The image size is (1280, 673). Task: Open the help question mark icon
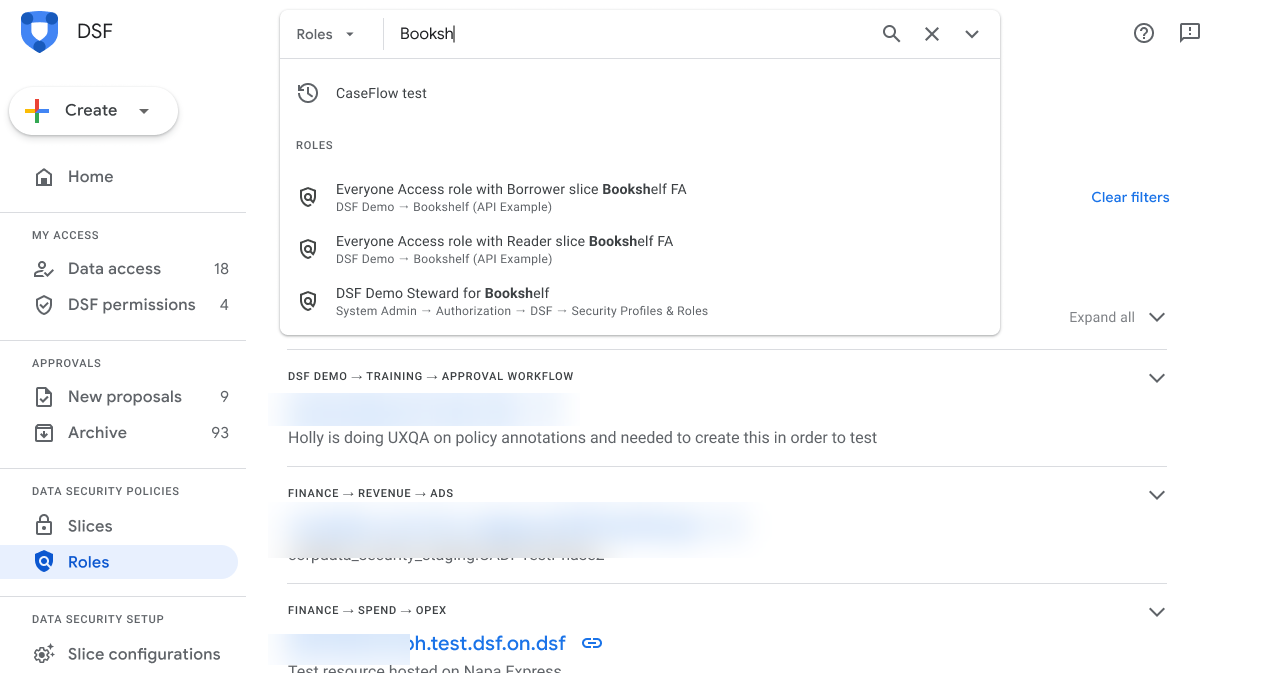tap(1144, 33)
